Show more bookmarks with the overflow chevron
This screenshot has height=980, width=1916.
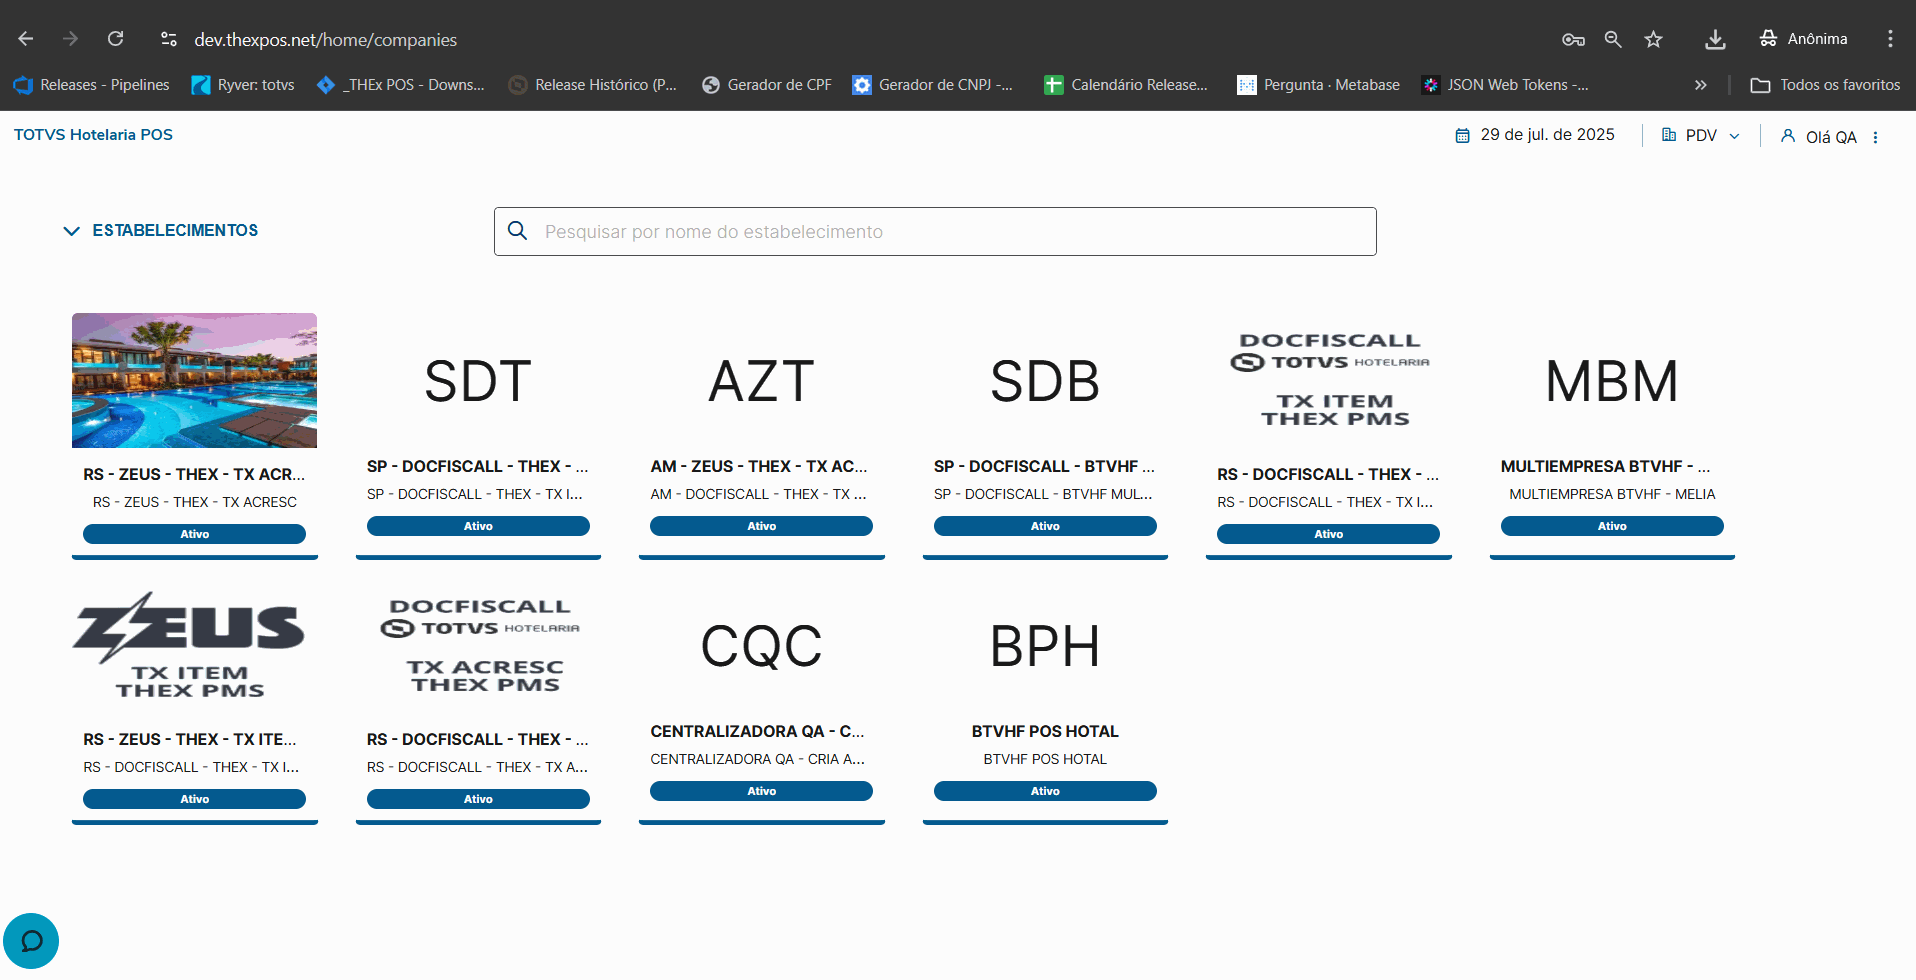1700,85
